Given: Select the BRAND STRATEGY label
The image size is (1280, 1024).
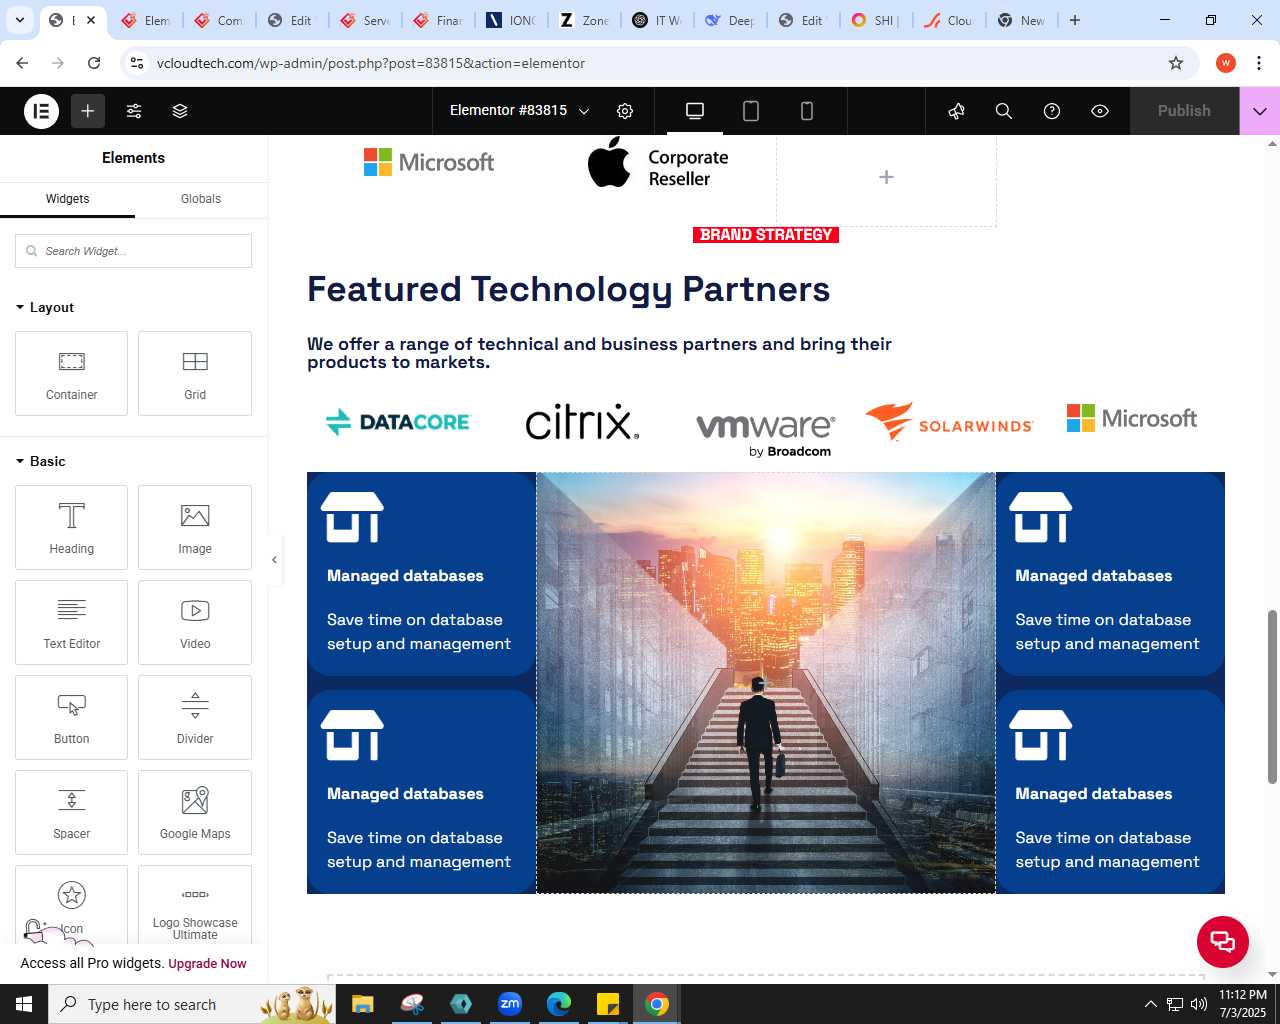Looking at the screenshot, I should click(x=766, y=235).
